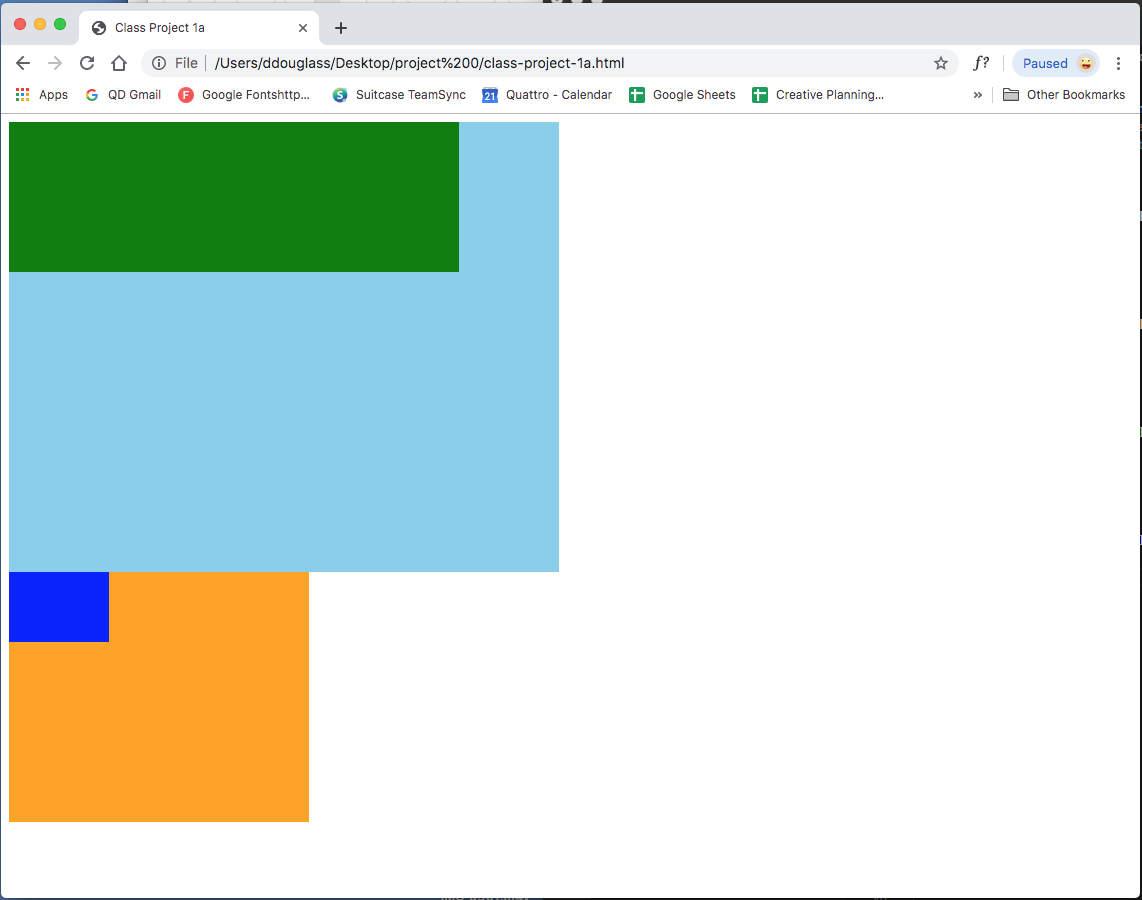Click the green rectangle

(x=234, y=197)
